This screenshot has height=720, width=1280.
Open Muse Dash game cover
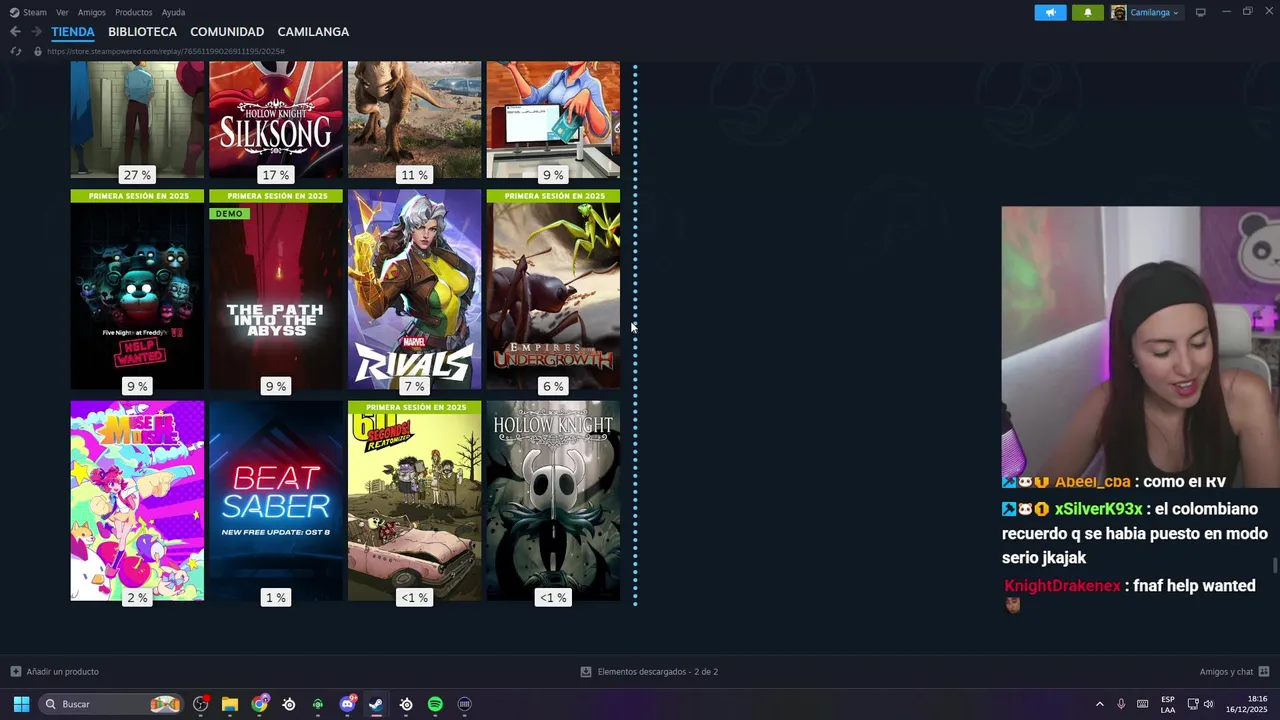(137, 500)
